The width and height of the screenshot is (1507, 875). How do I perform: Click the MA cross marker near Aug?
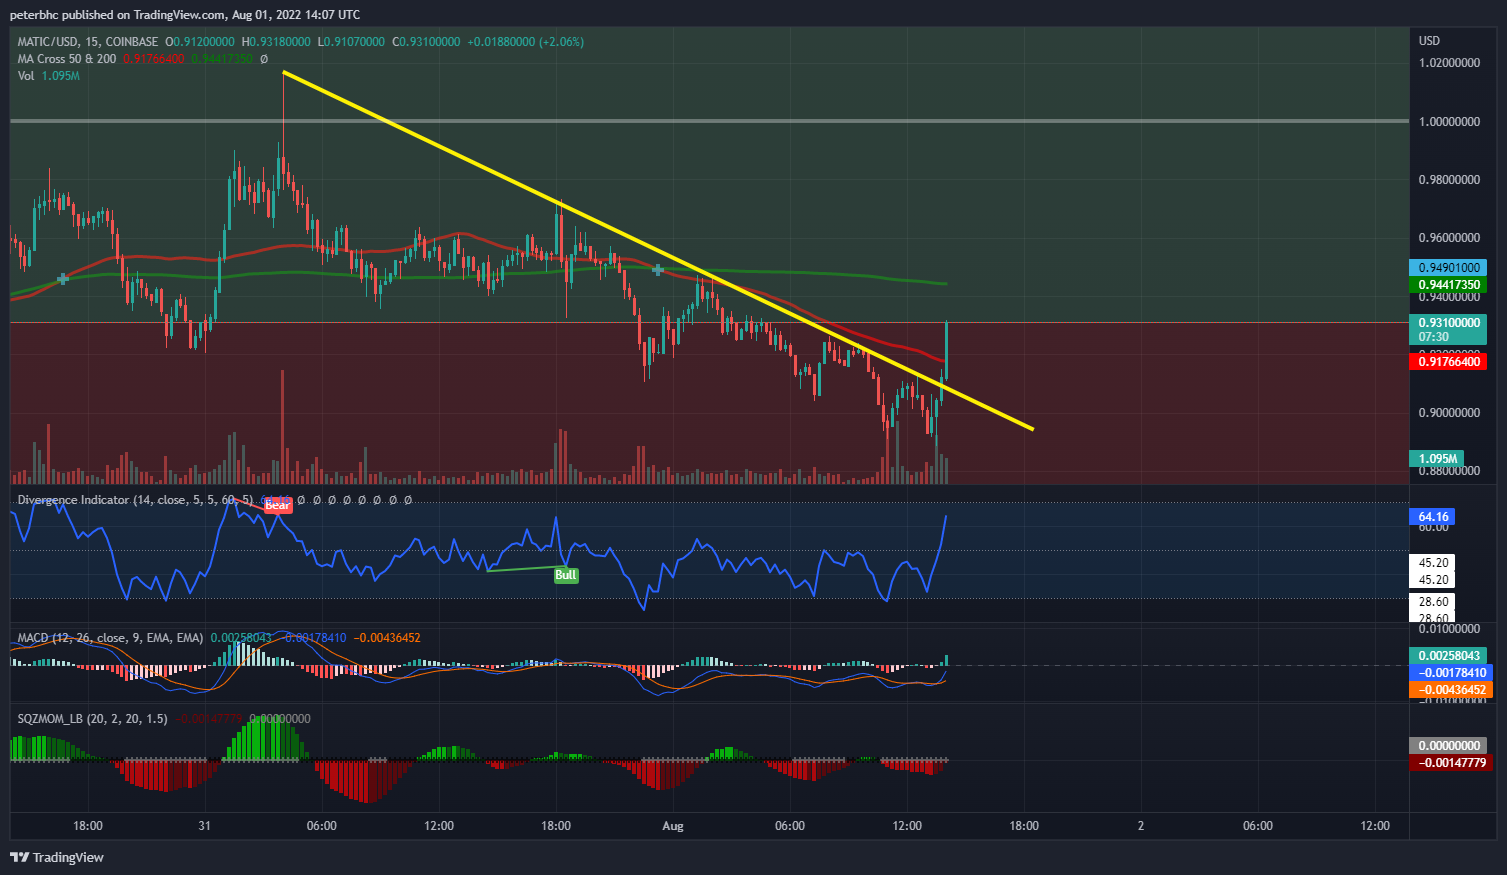pos(658,270)
